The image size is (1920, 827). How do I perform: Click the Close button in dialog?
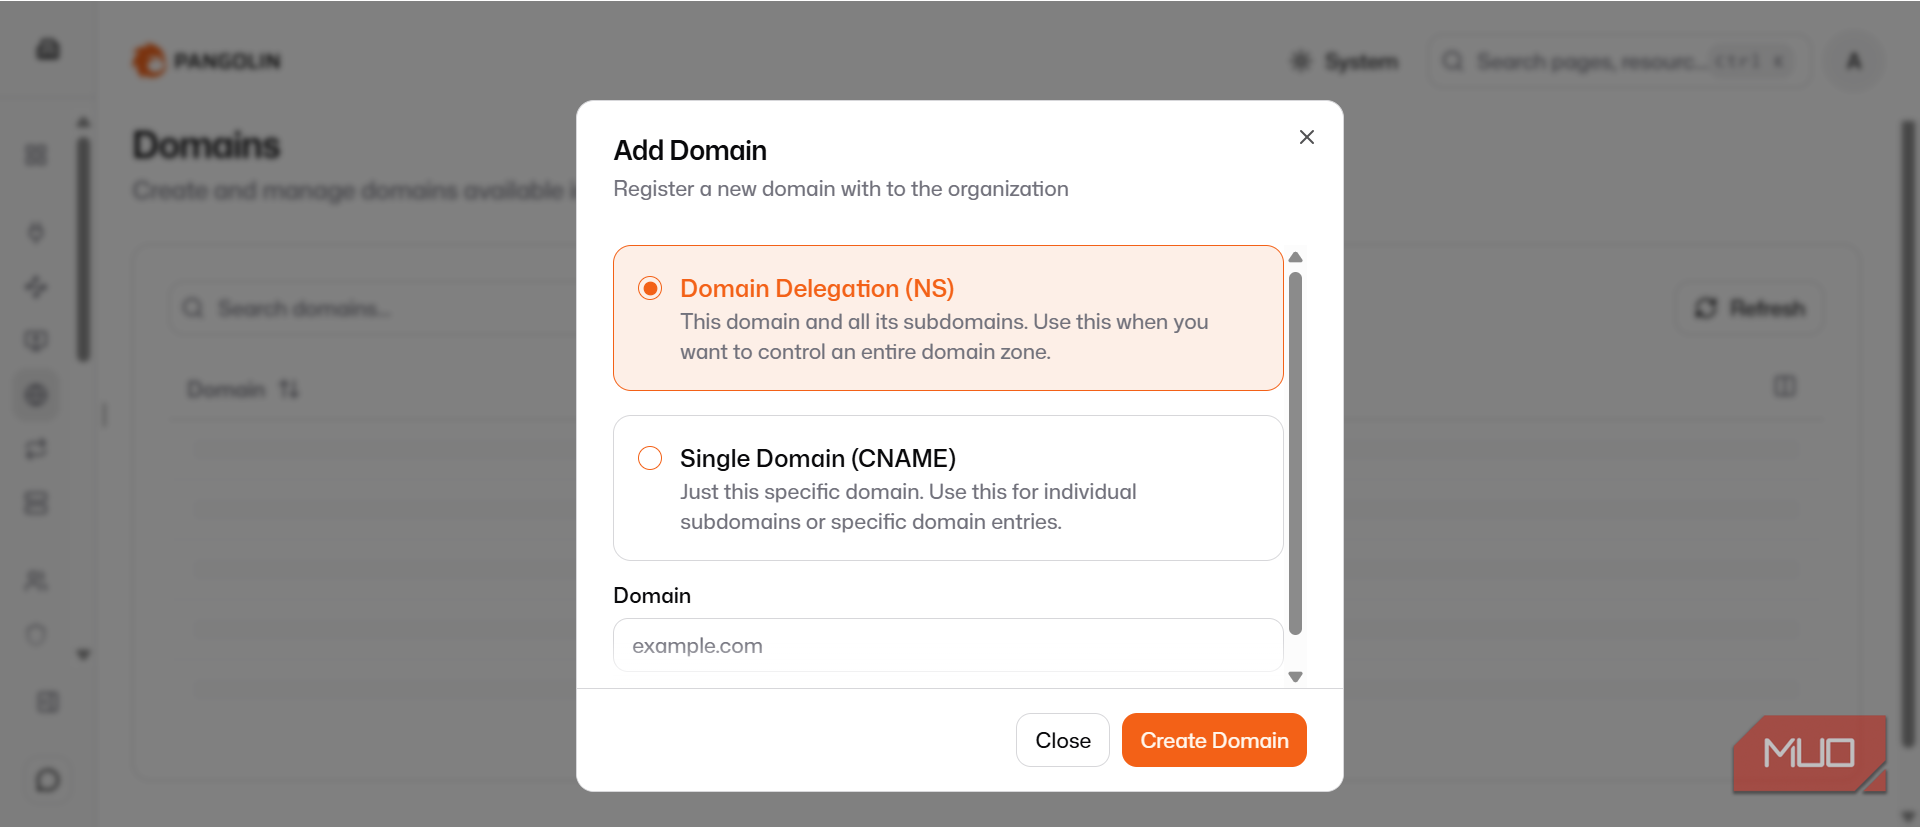point(1063,740)
